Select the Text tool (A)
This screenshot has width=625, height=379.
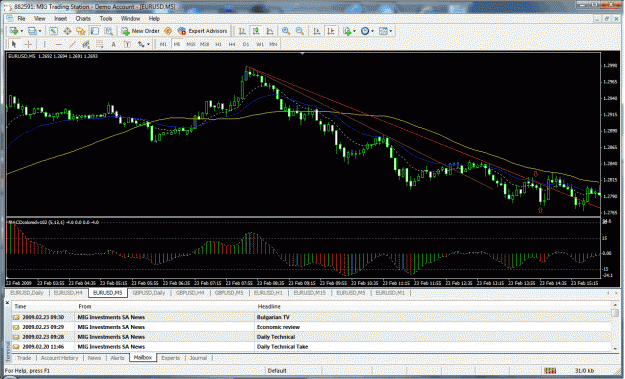pyautogui.click(x=114, y=44)
